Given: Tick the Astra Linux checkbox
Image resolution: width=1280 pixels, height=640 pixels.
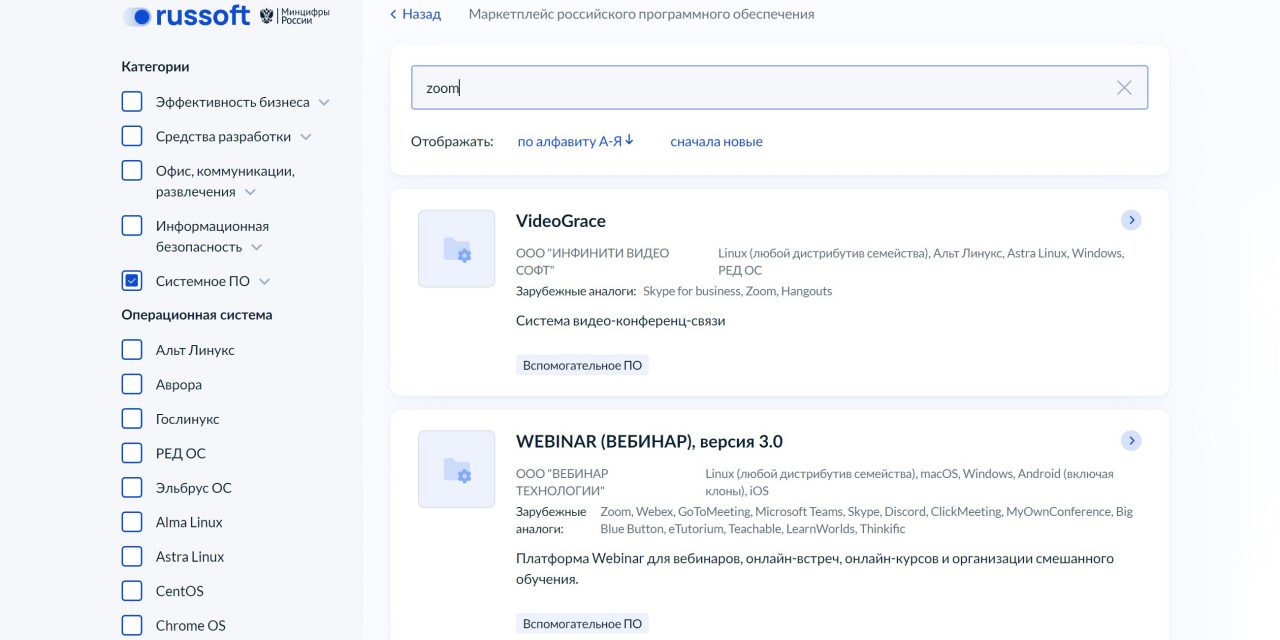Looking at the screenshot, I should pos(132,557).
